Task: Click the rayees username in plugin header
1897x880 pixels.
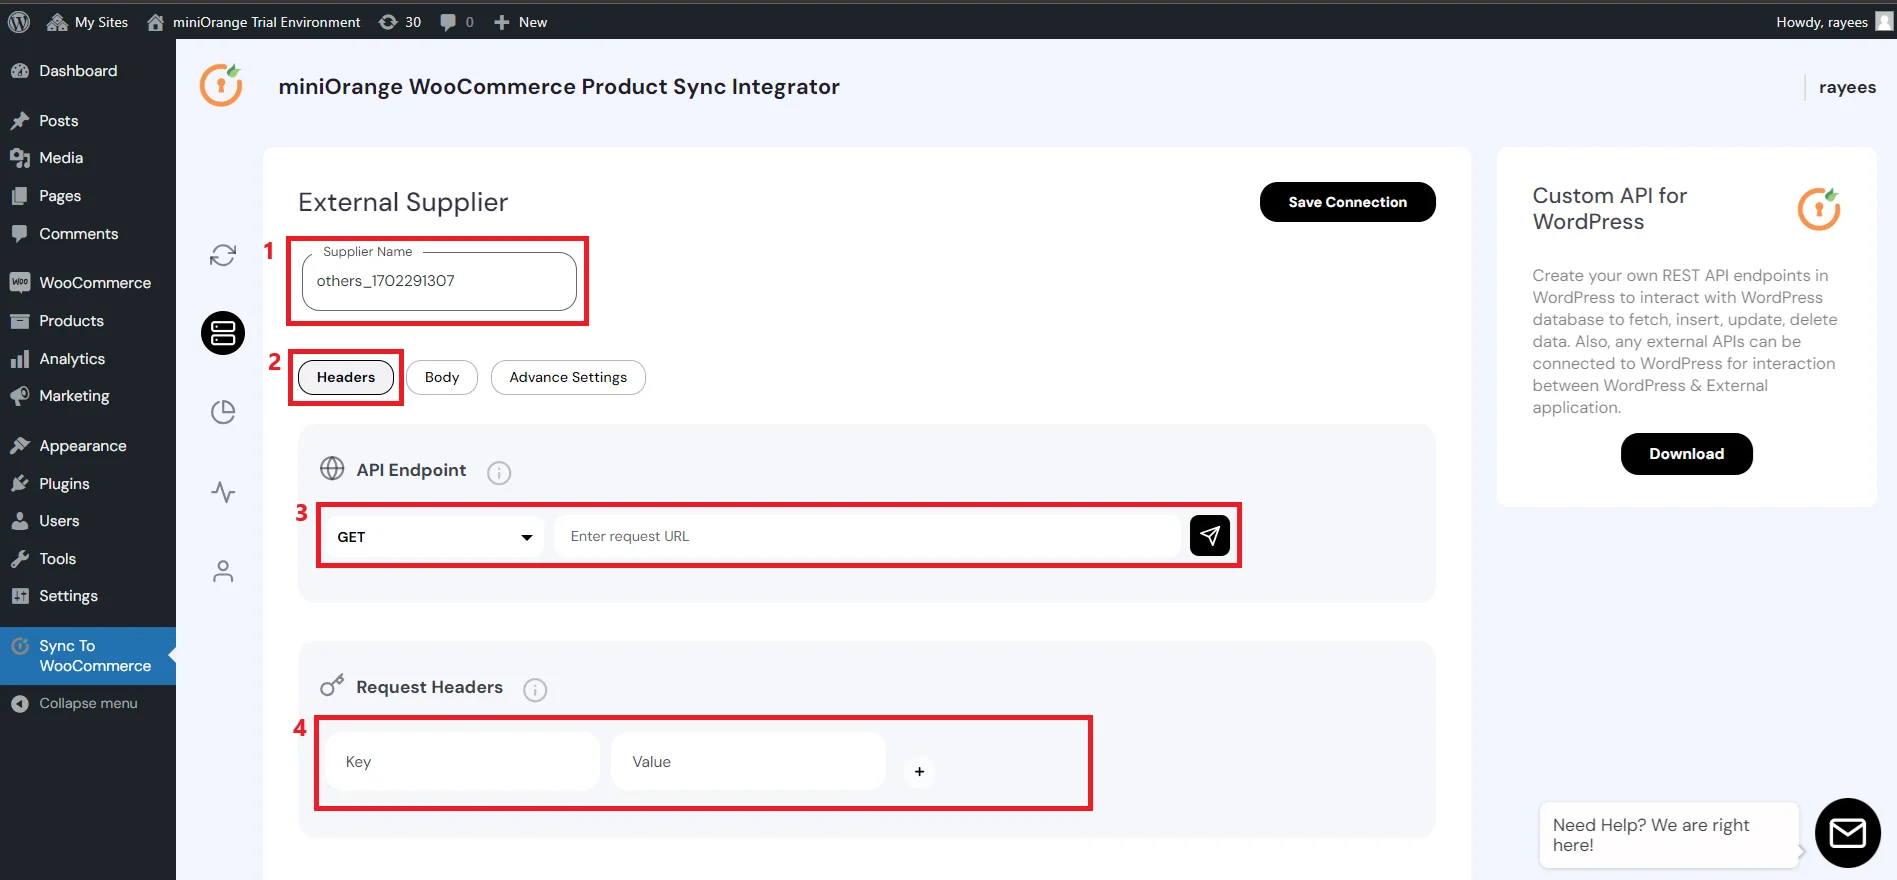Action: click(x=1847, y=87)
